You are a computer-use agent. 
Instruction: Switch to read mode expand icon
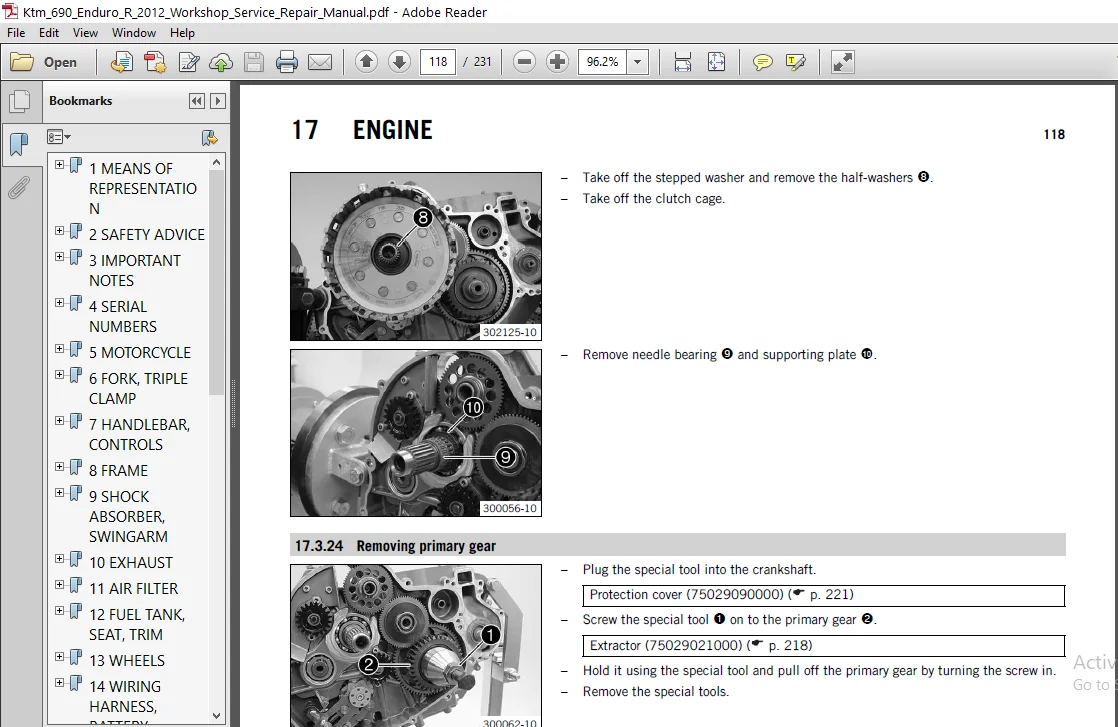tap(842, 62)
